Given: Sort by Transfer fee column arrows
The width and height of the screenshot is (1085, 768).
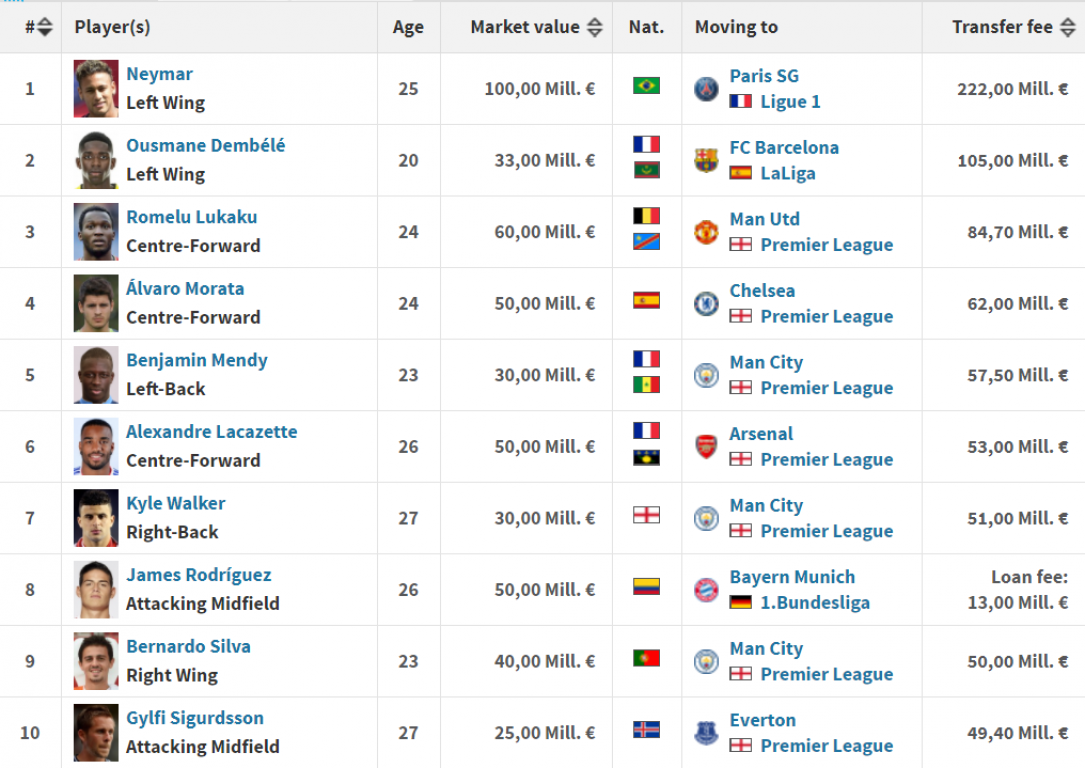Looking at the screenshot, I should [1068, 28].
